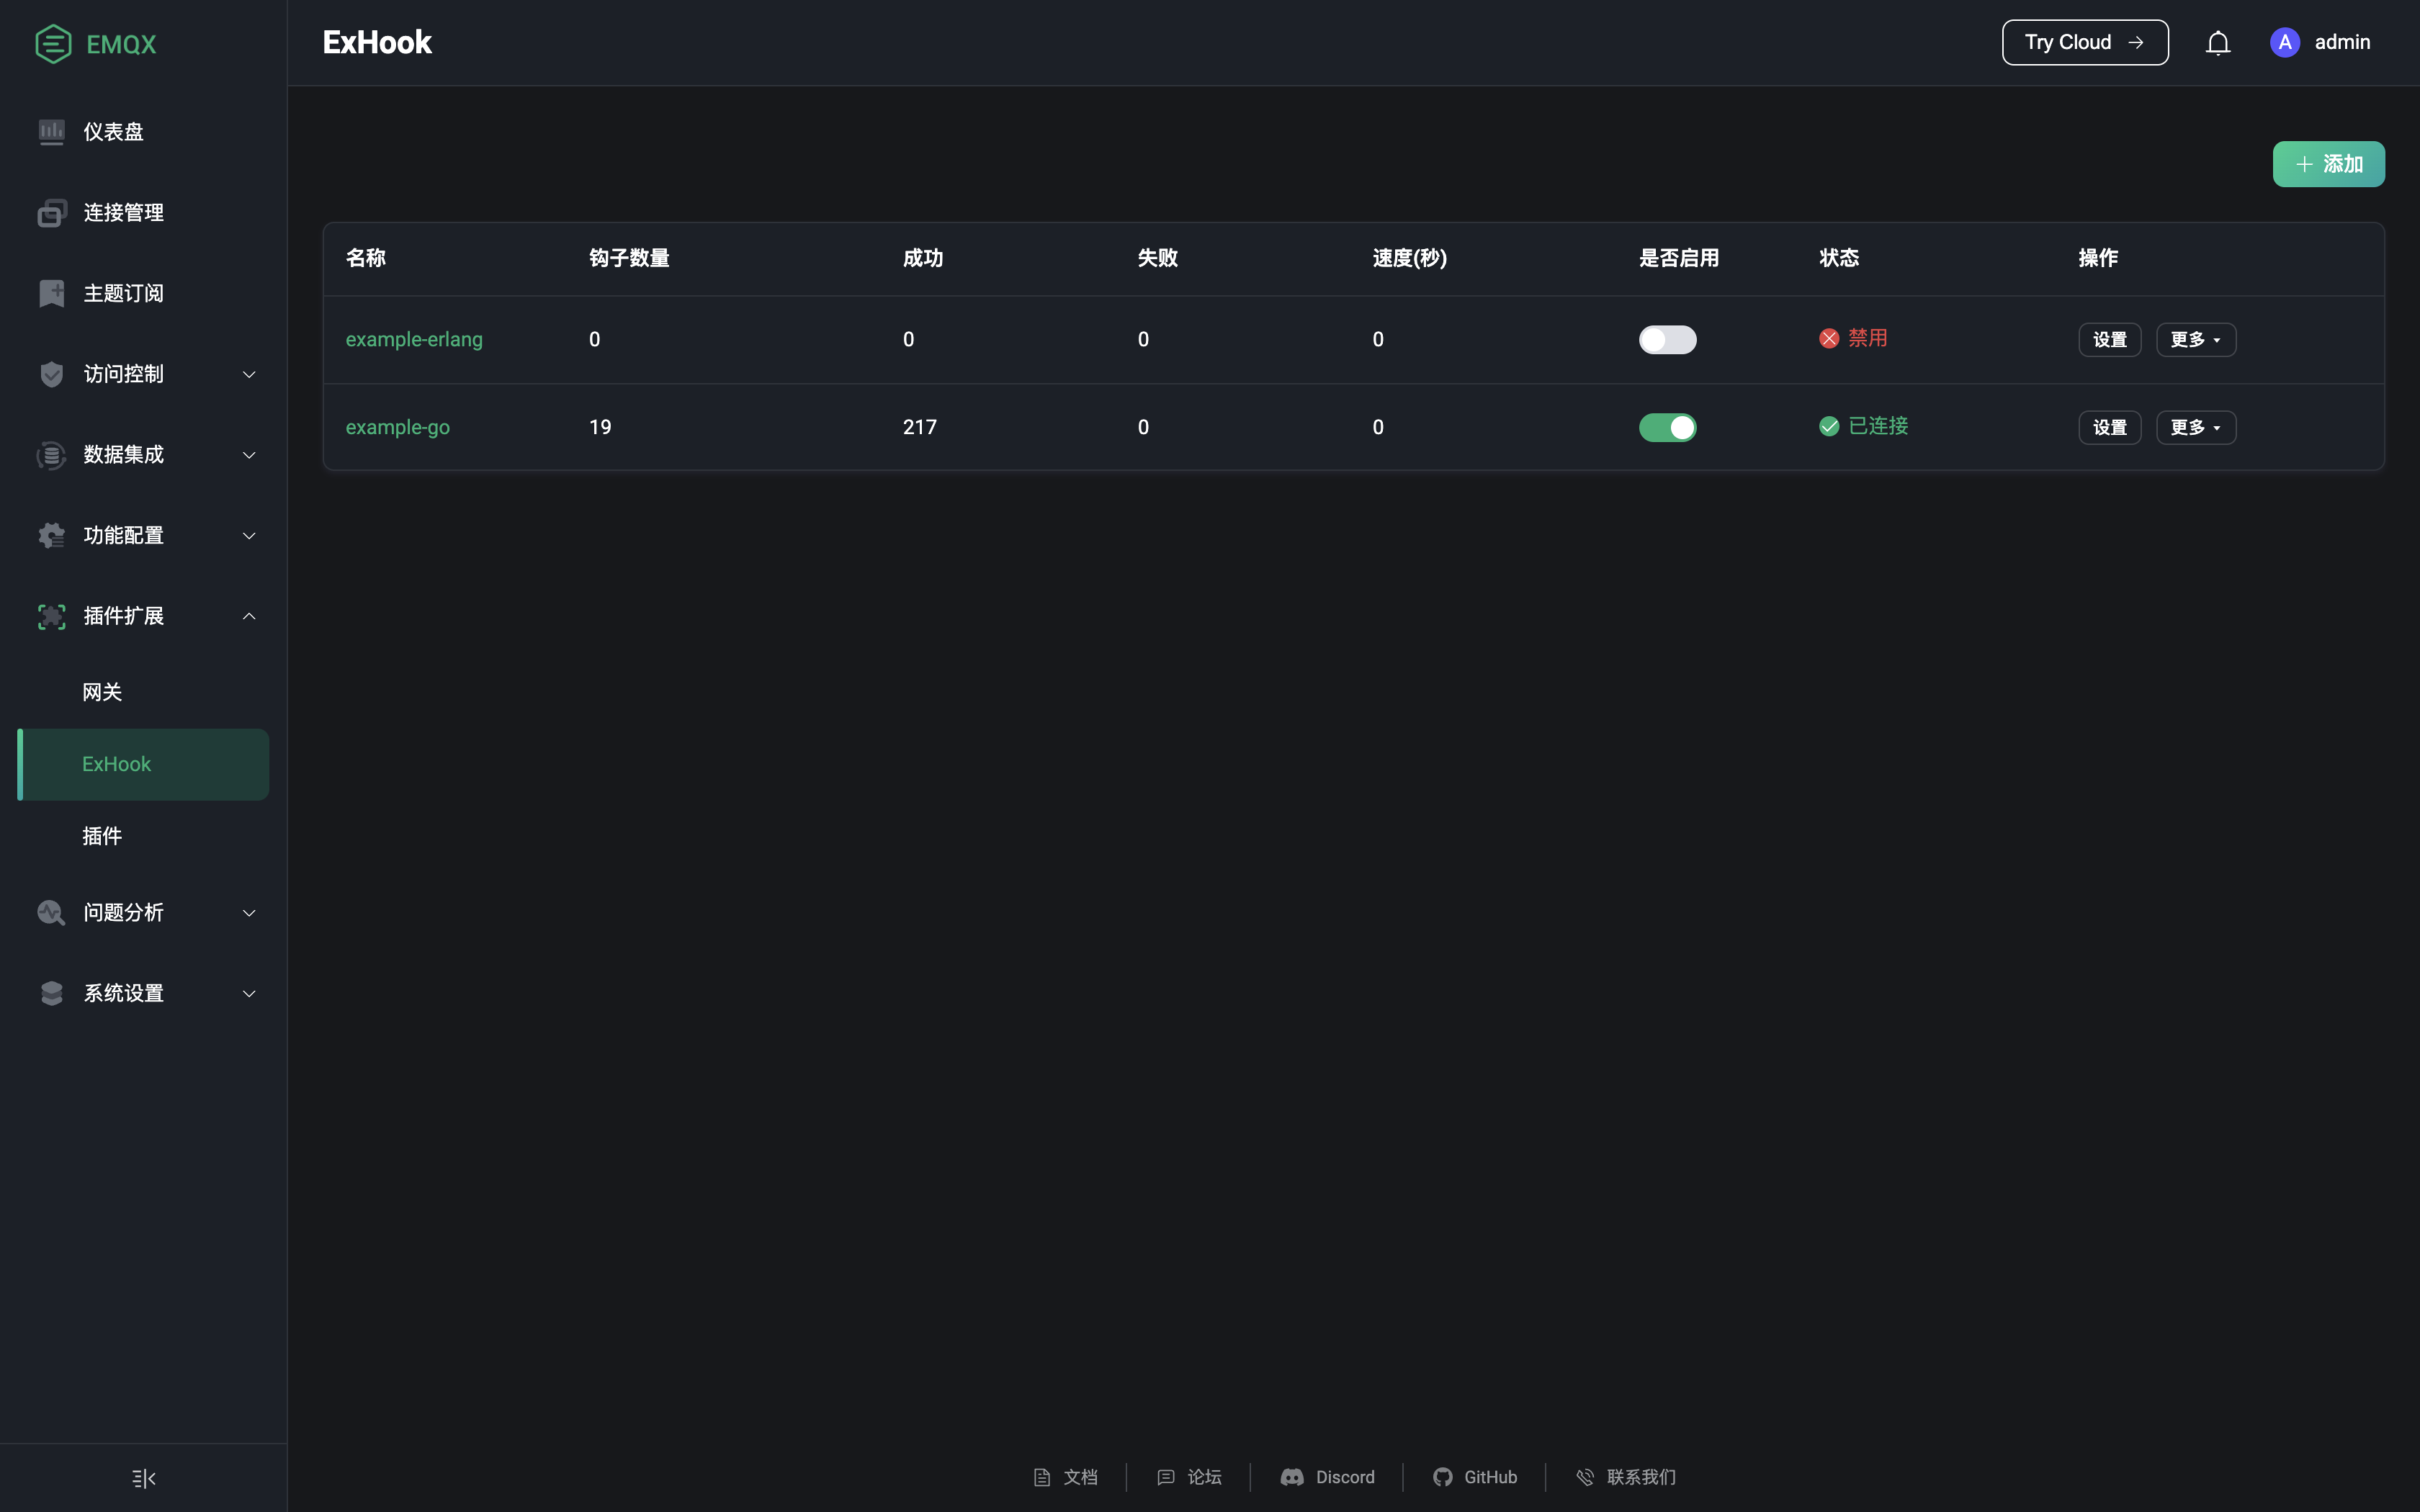The image size is (2420, 1512).
Task: Click the 已连接 status text
Action: tap(1878, 426)
